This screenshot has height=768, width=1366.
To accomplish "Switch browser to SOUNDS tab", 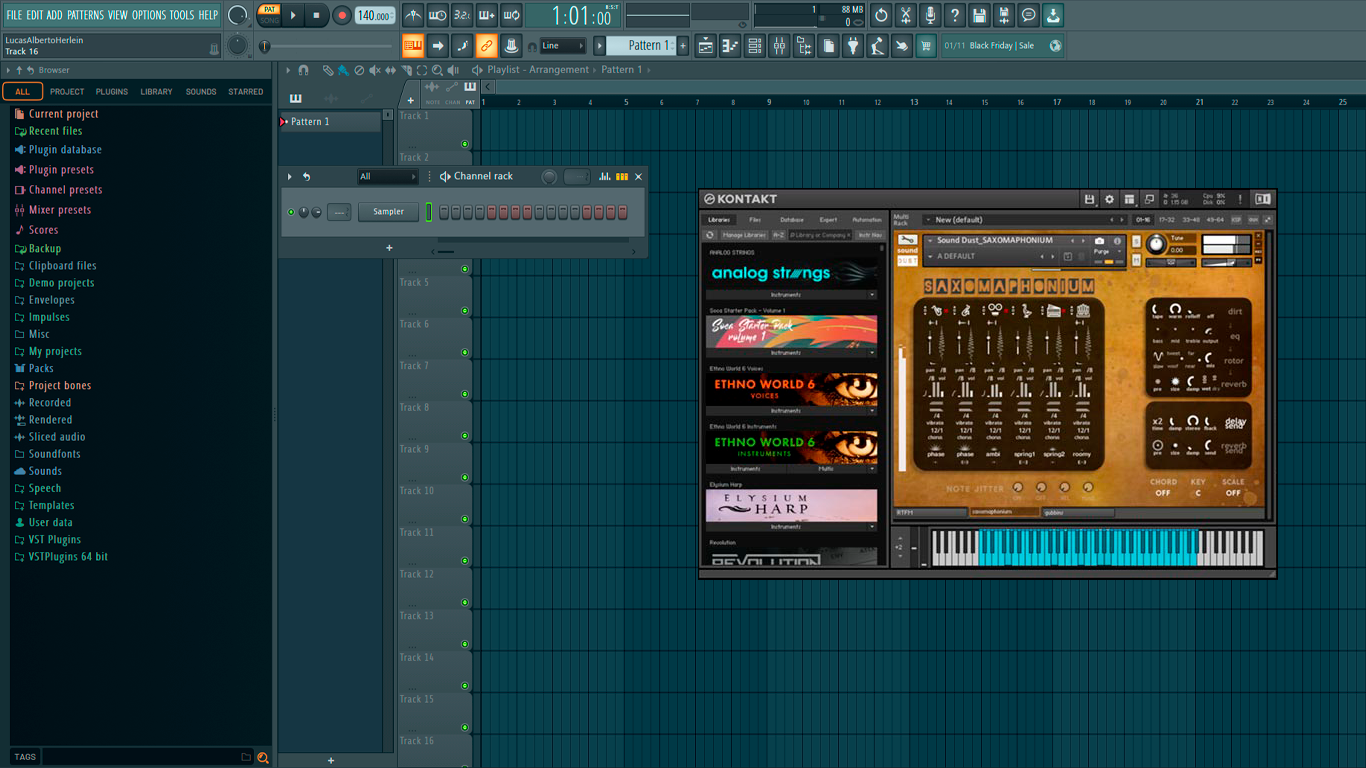I will pyautogui.click(x=201, y=92).
